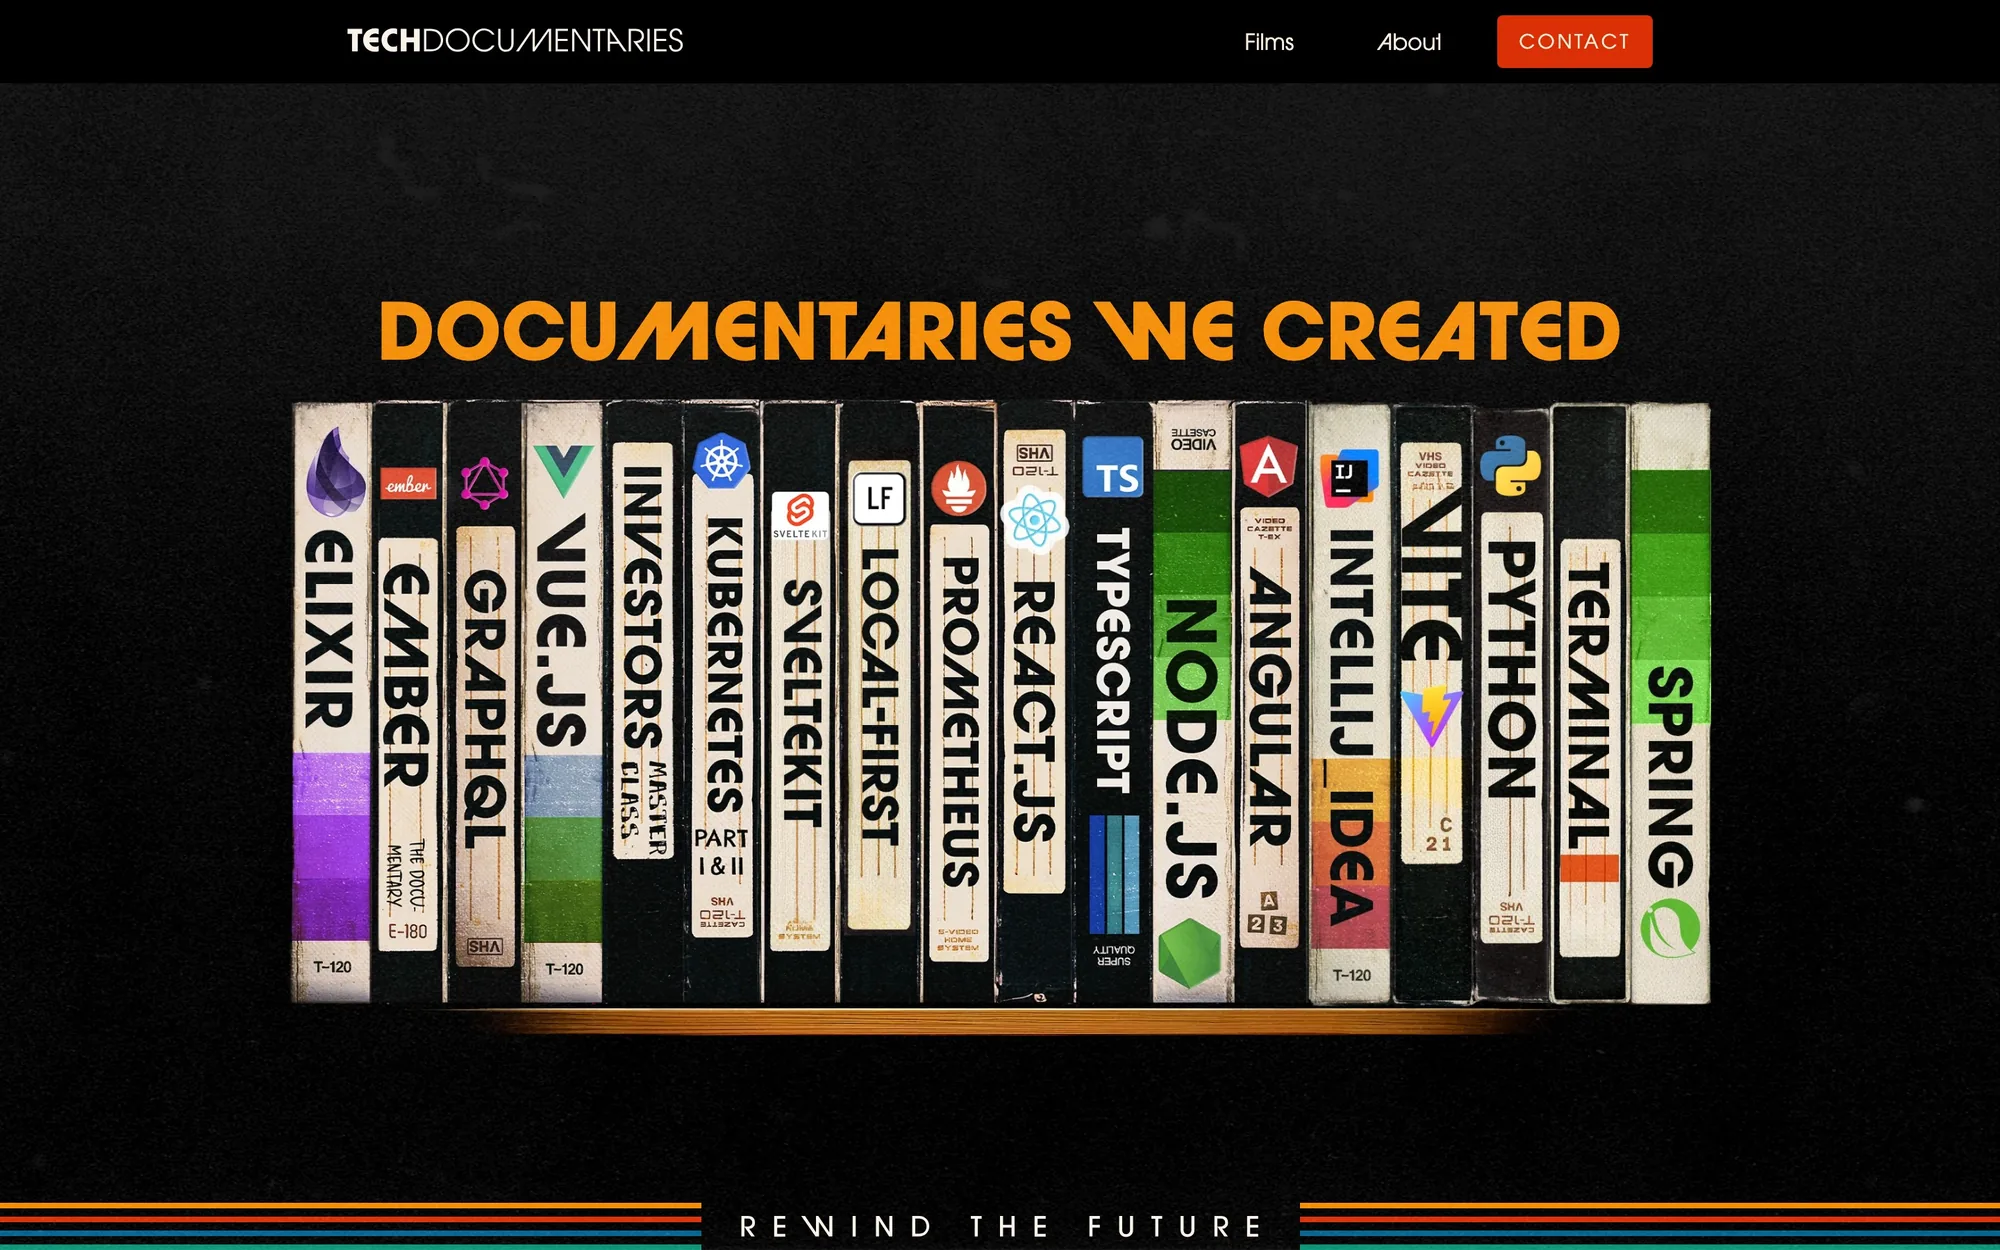Click the Kubernetes blue helm wheel logo
2000x1250 pixels.
pyautogui.click(x=721, y=461)
